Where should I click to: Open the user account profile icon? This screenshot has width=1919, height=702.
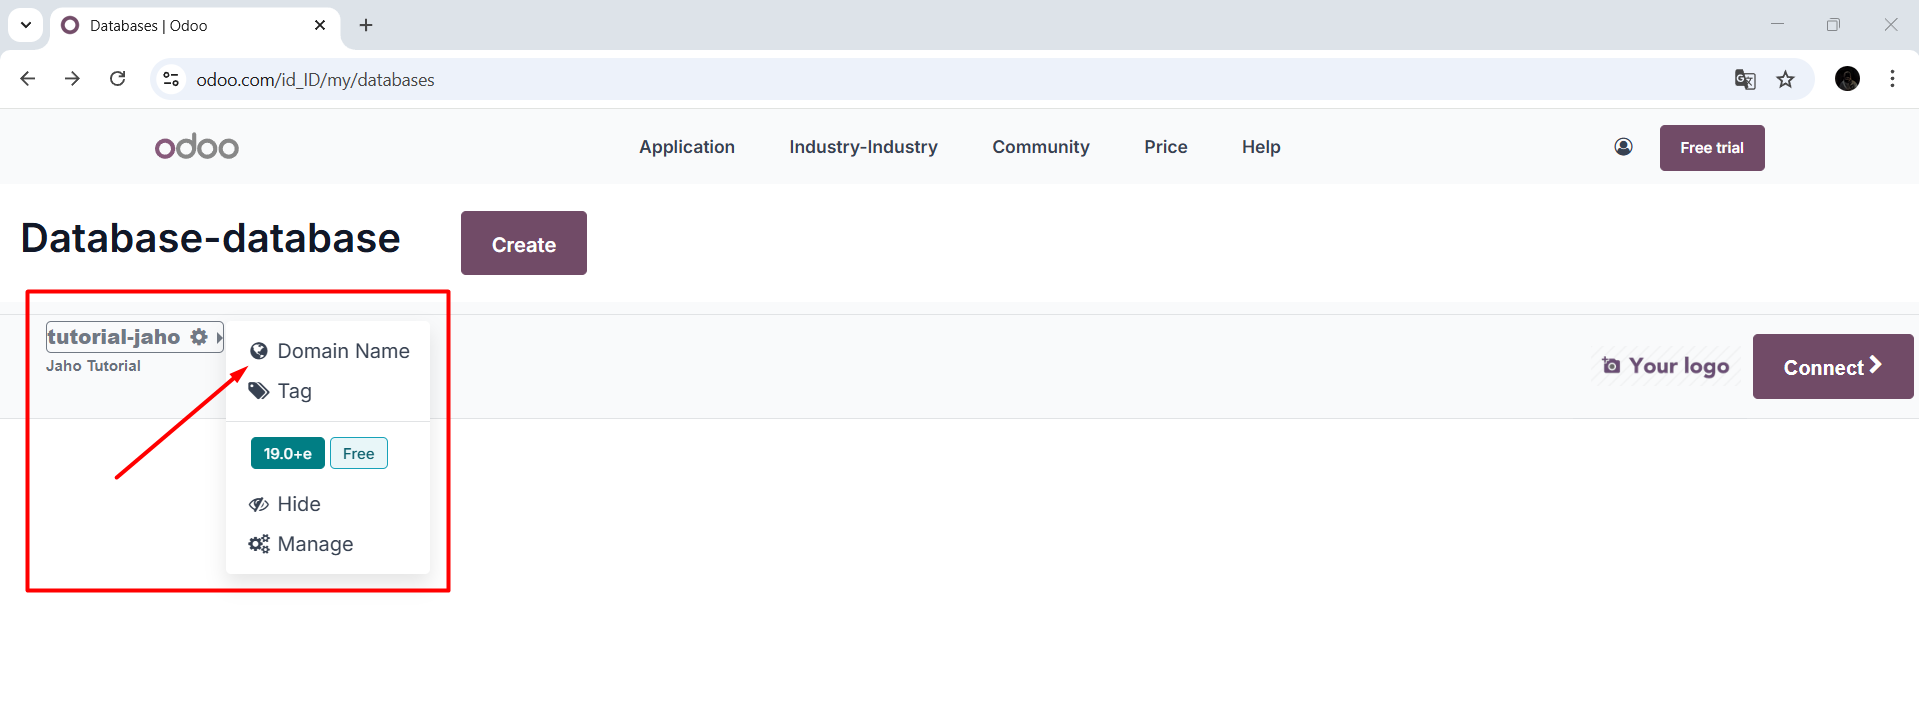point(1623,147)
